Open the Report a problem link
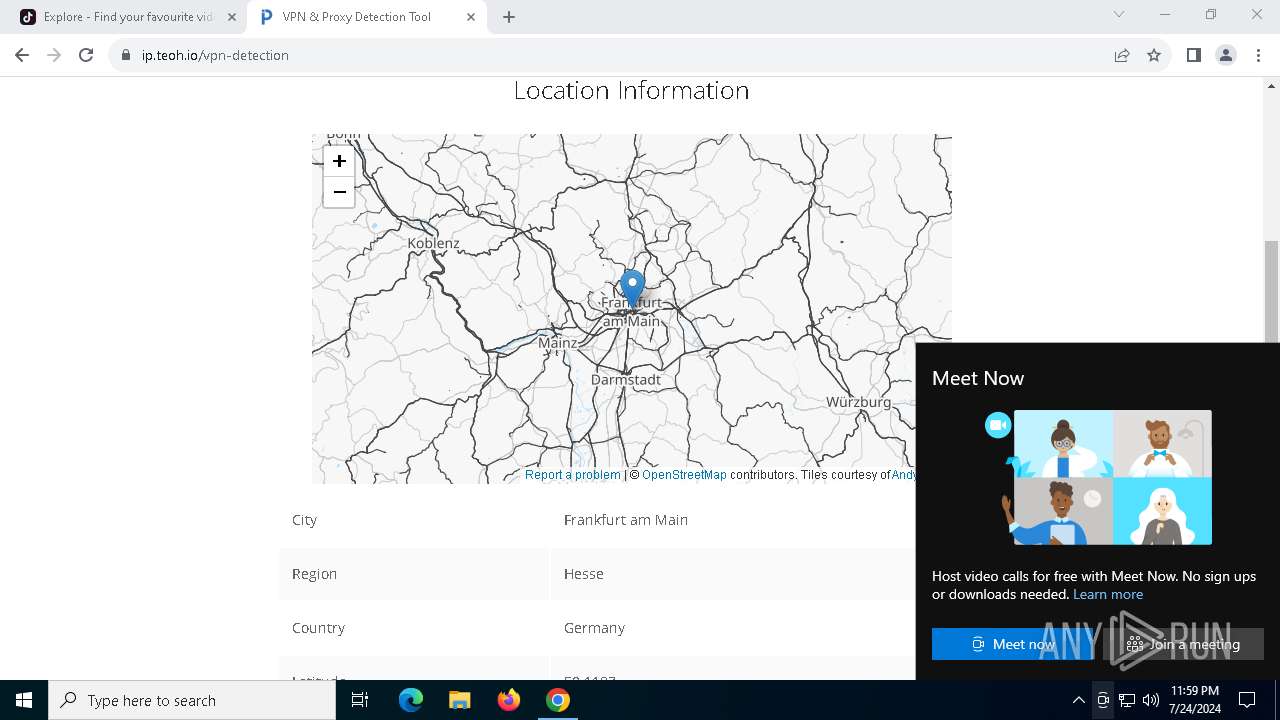The height and width of the screenshot is (720, 1280). point(573,475)
